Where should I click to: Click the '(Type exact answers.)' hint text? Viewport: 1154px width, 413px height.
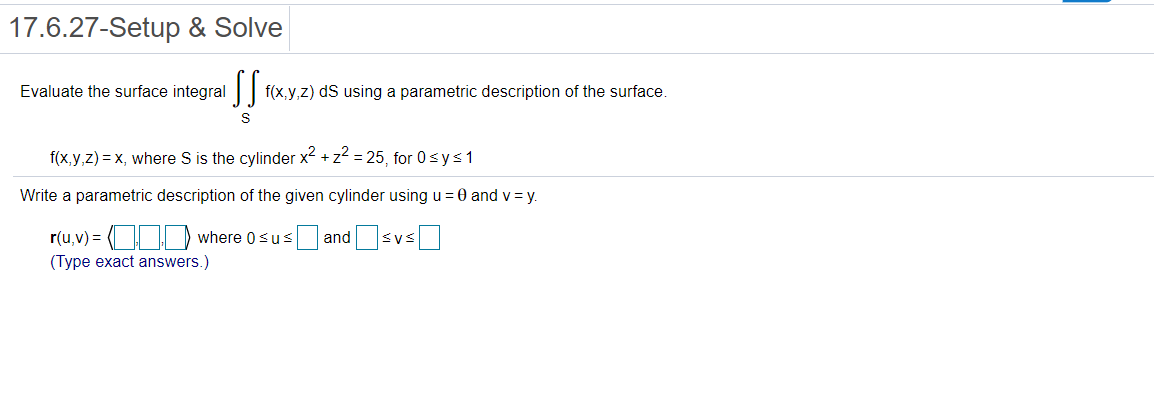130,262
